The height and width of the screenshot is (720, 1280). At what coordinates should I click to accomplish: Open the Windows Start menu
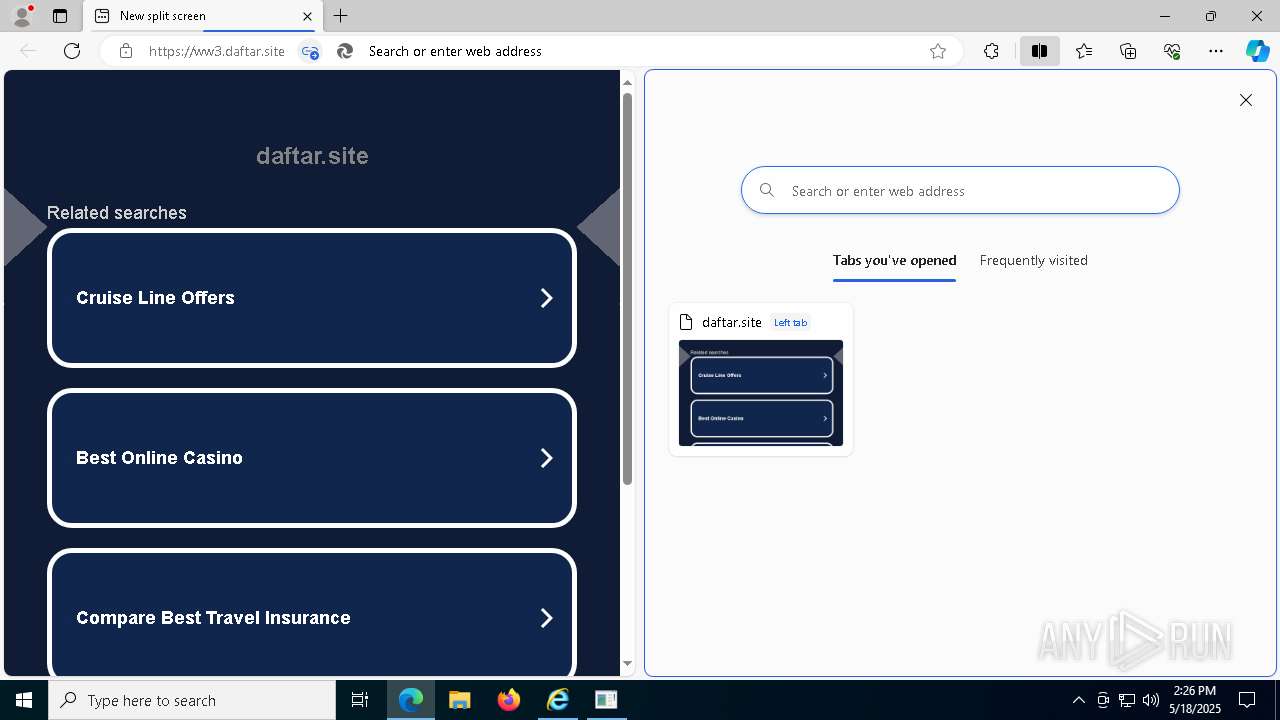pyautogui.click(x=24, y=700)
